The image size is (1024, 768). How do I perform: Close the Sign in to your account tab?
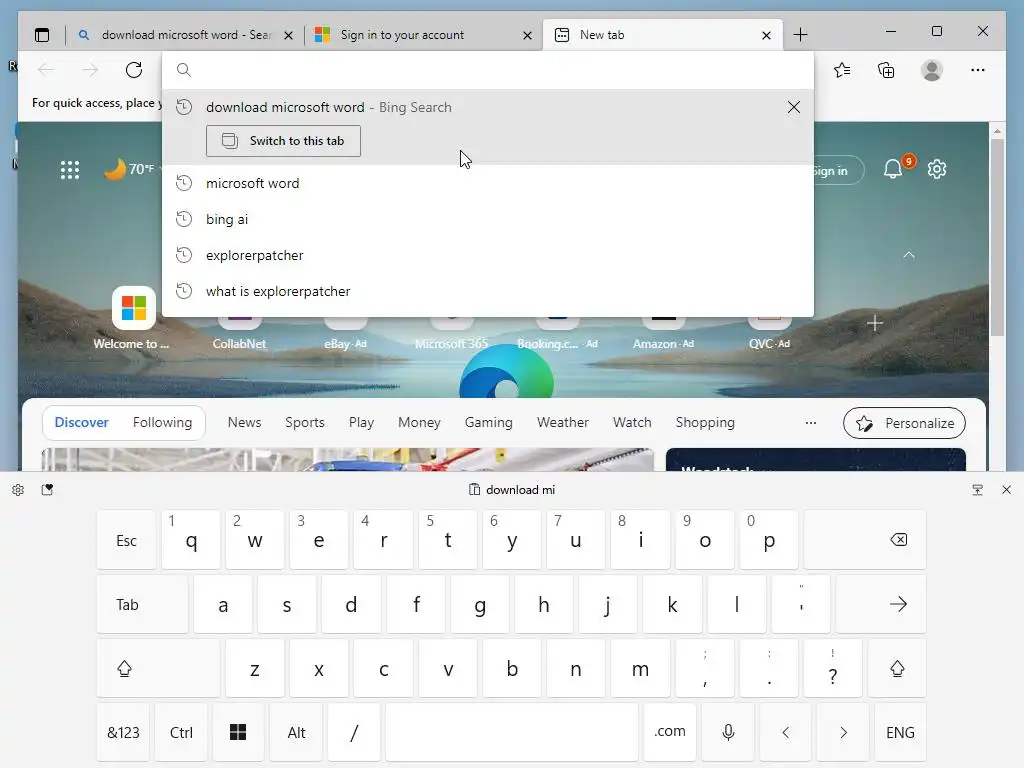click(x=528, y=35)
